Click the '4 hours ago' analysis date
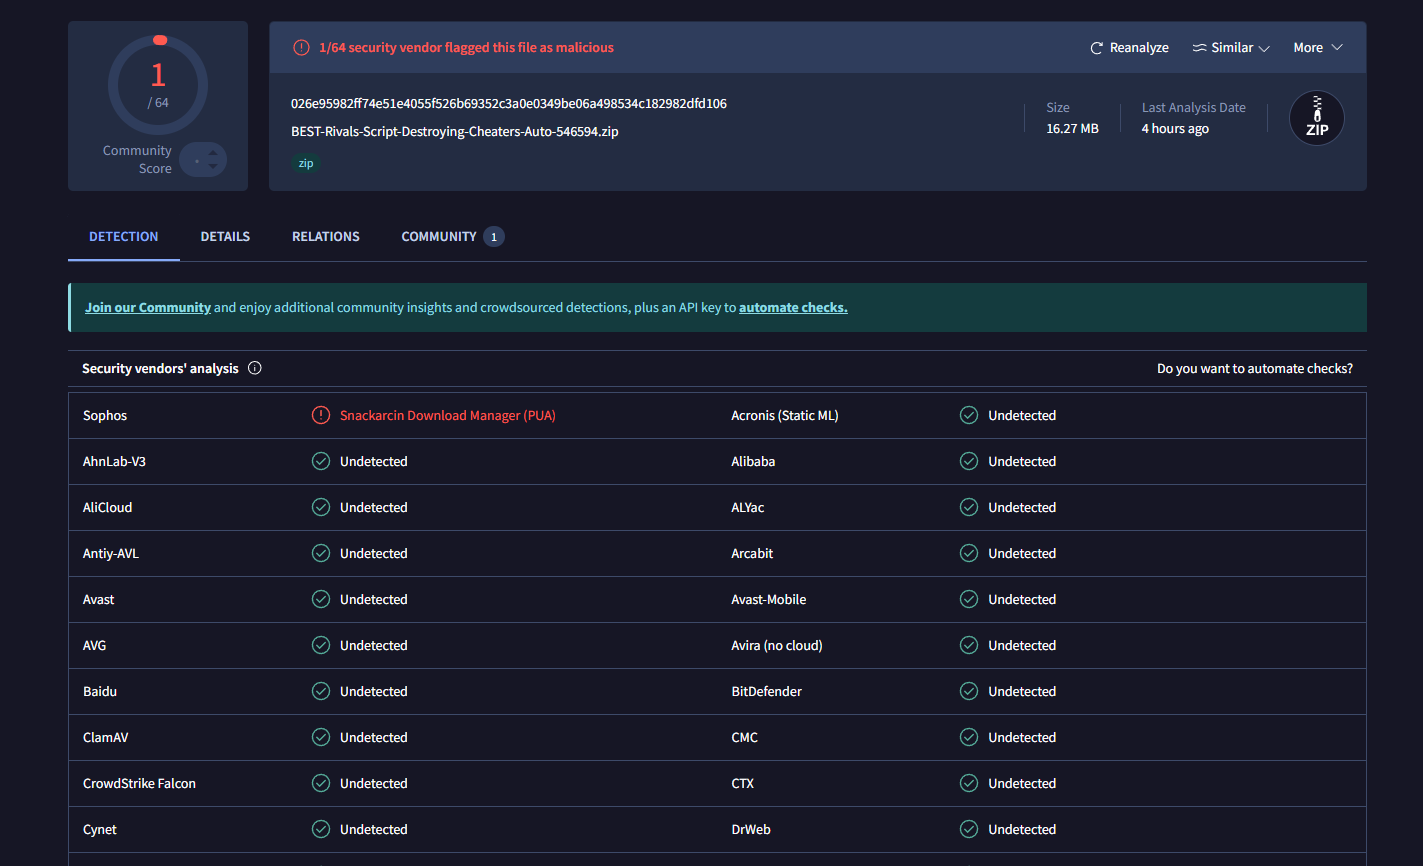 (1175, 129)
